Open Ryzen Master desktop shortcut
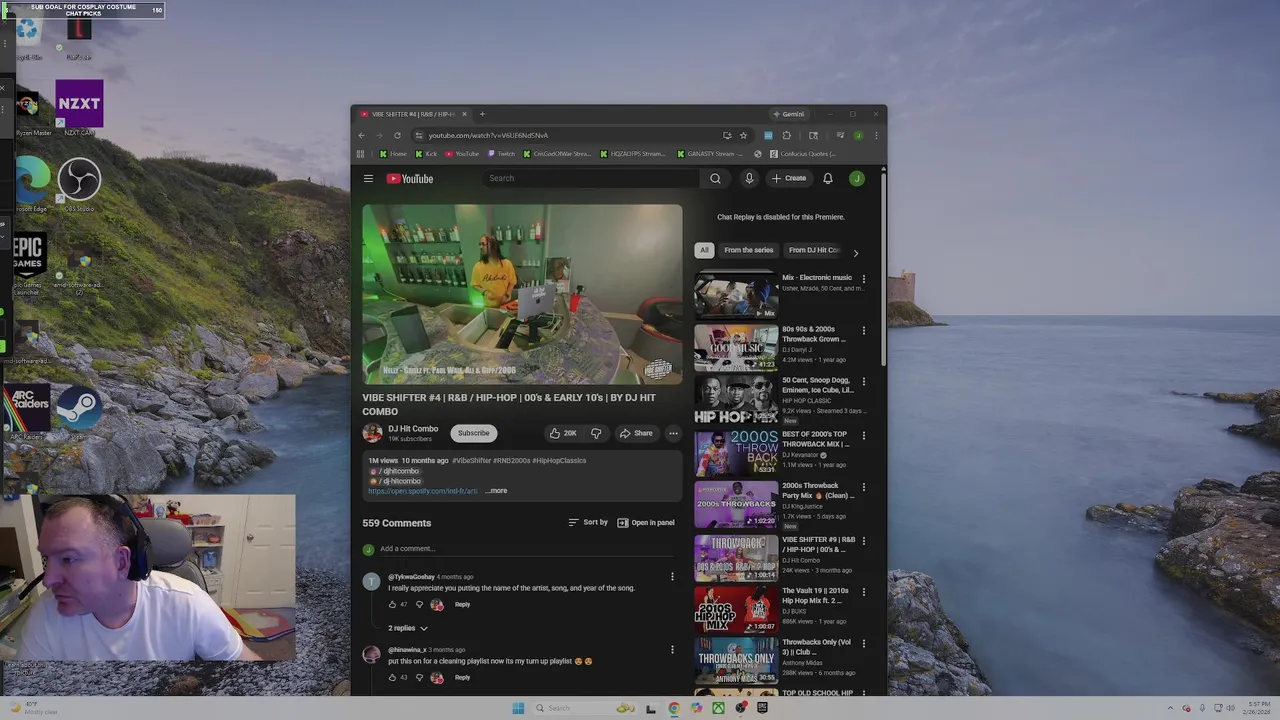 coord(30,112)
